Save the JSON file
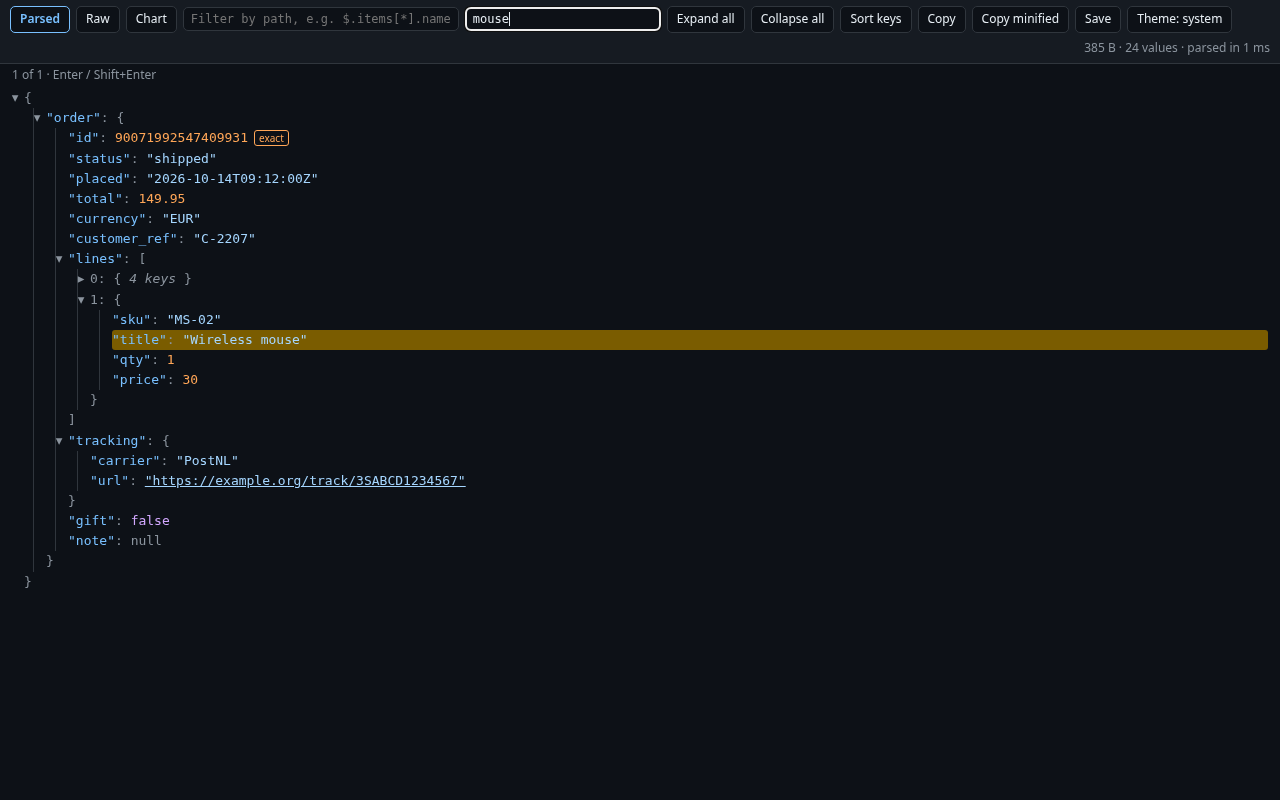Image resolution: width=1280 pixels, height=800 pixels. pyautogui.click(x=1098, y=19)
